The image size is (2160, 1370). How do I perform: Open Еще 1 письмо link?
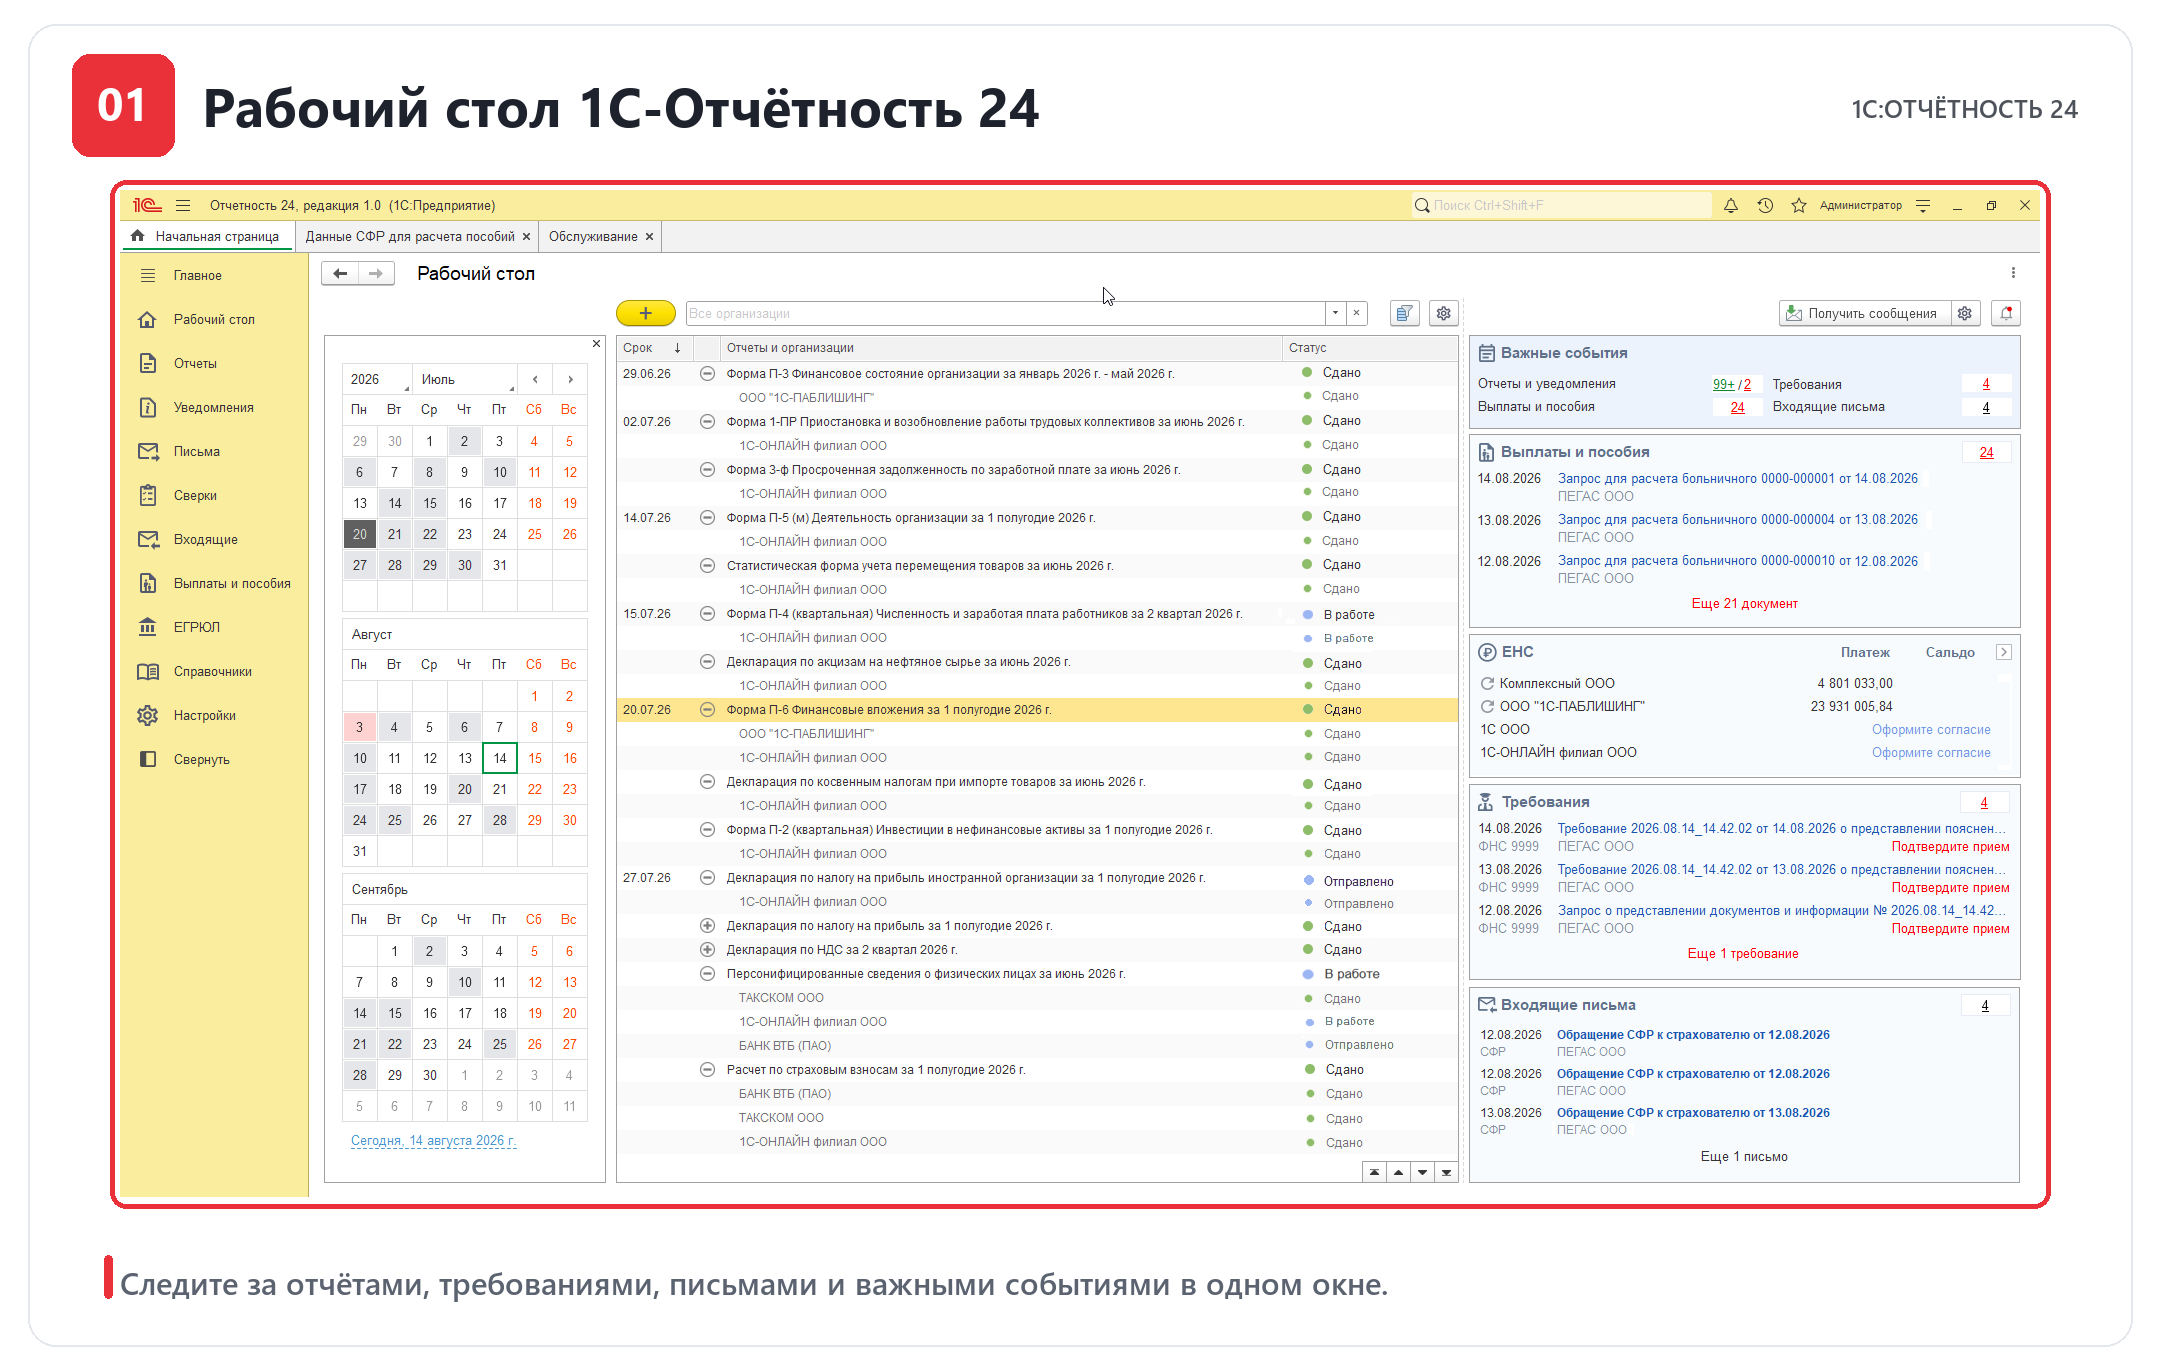(1744, 1156)
